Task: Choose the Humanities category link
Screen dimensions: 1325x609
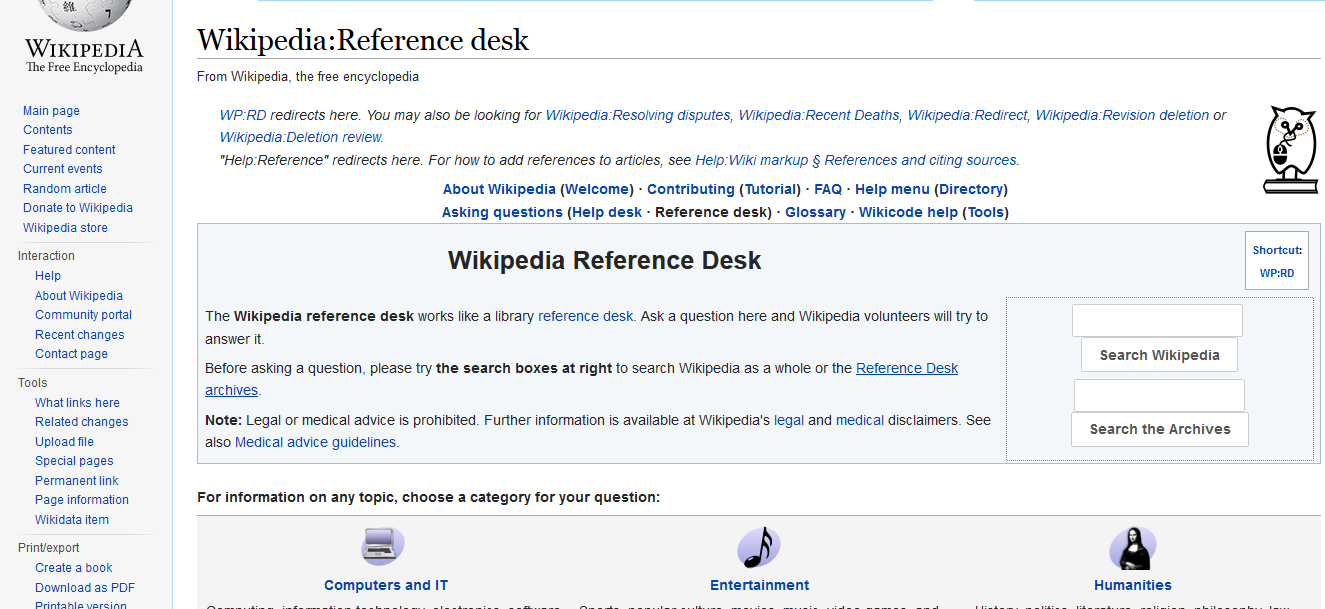Action: [1133, 585]
